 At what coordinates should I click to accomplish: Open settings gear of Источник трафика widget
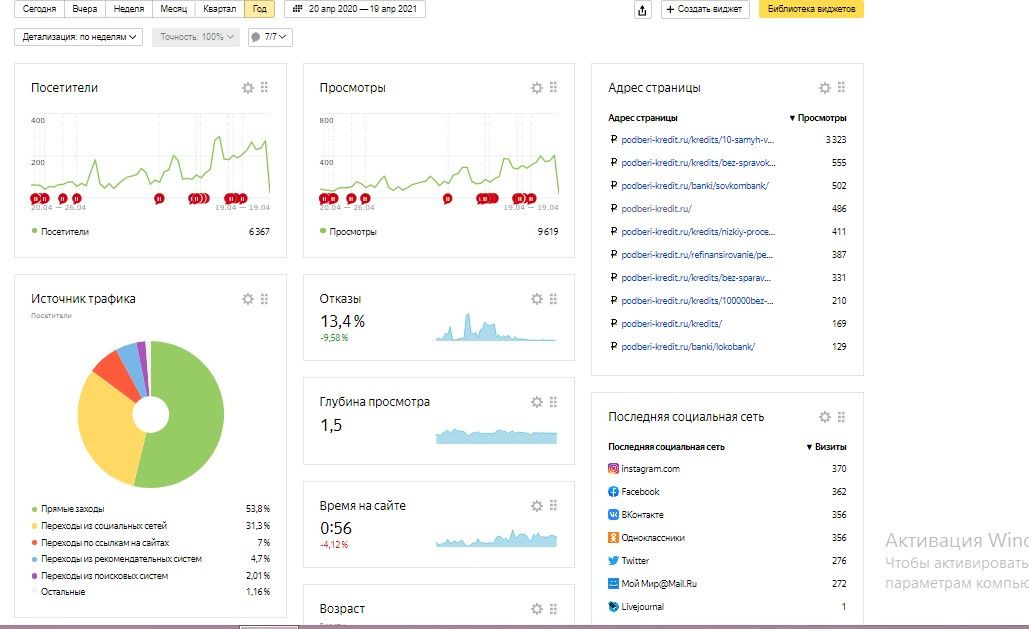[x=248, y=299]
